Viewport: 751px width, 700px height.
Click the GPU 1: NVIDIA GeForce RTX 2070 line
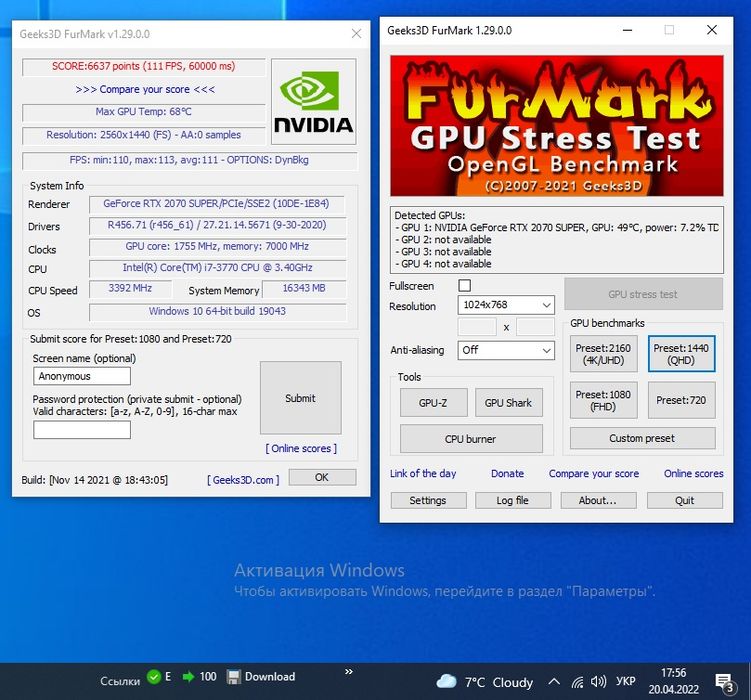point(557,228)
